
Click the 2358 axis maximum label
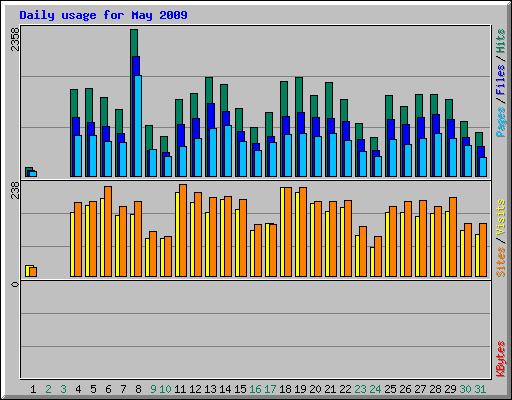(x=15, y=39)
